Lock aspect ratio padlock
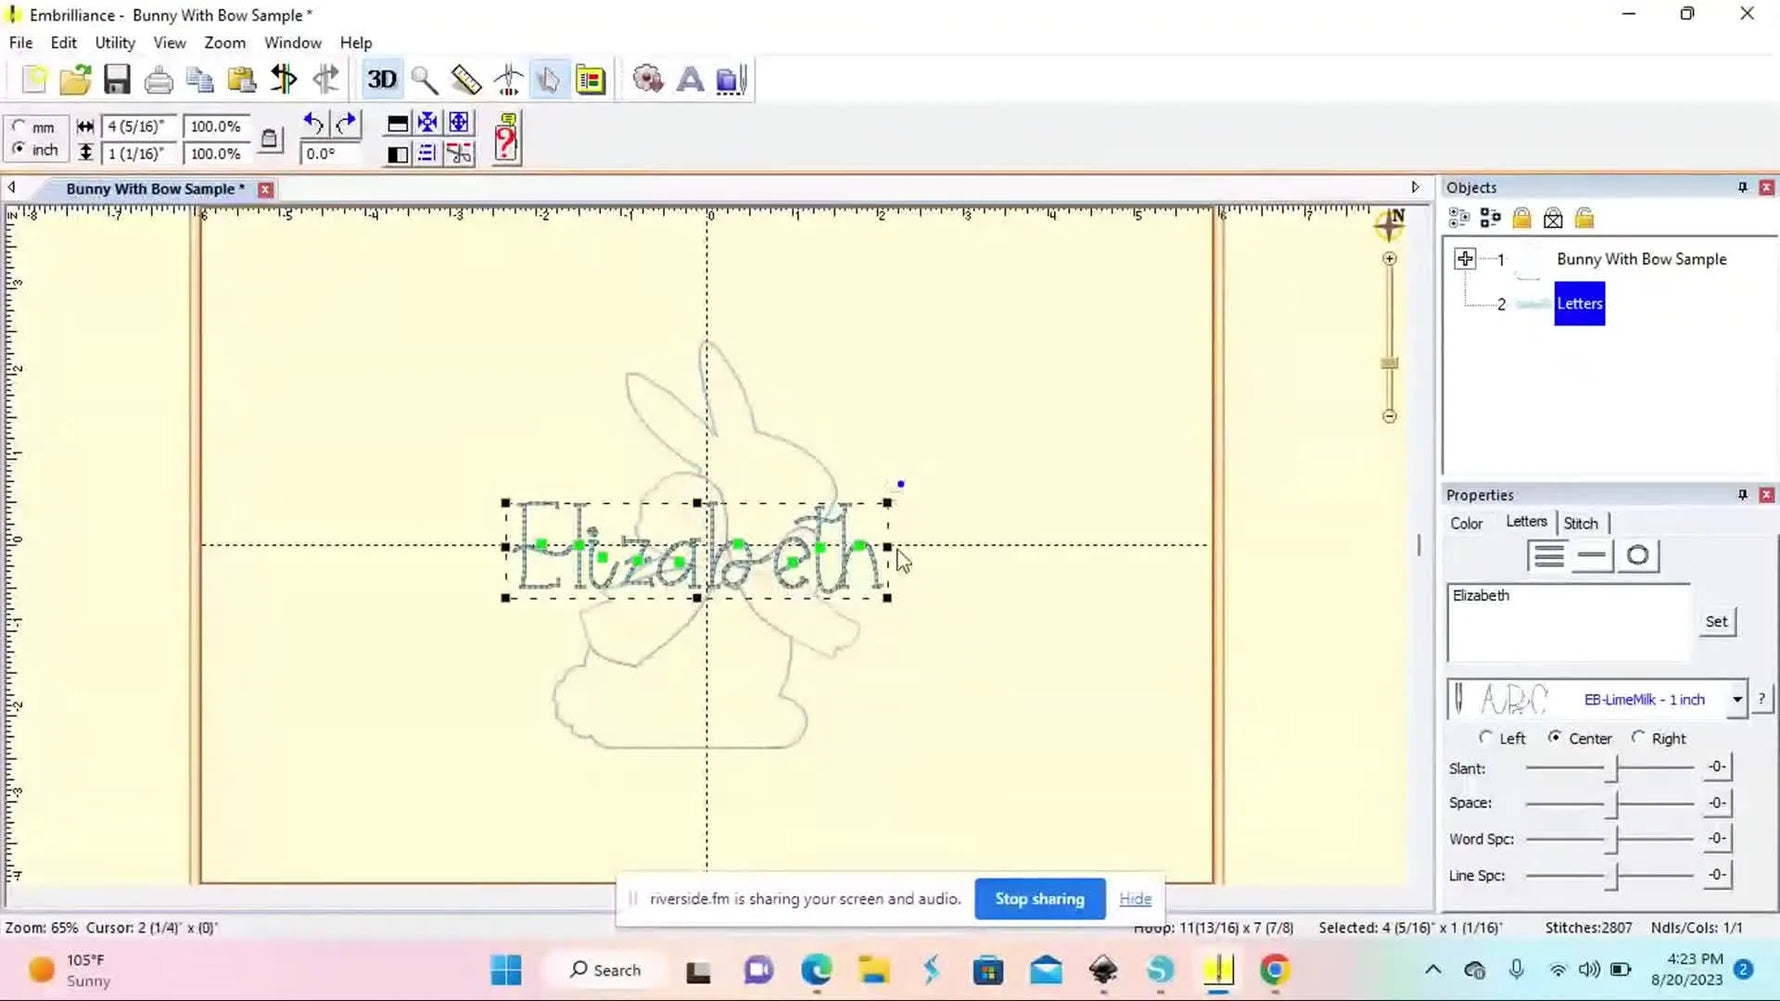The image size is (1780, 1001). pos(269,139)
